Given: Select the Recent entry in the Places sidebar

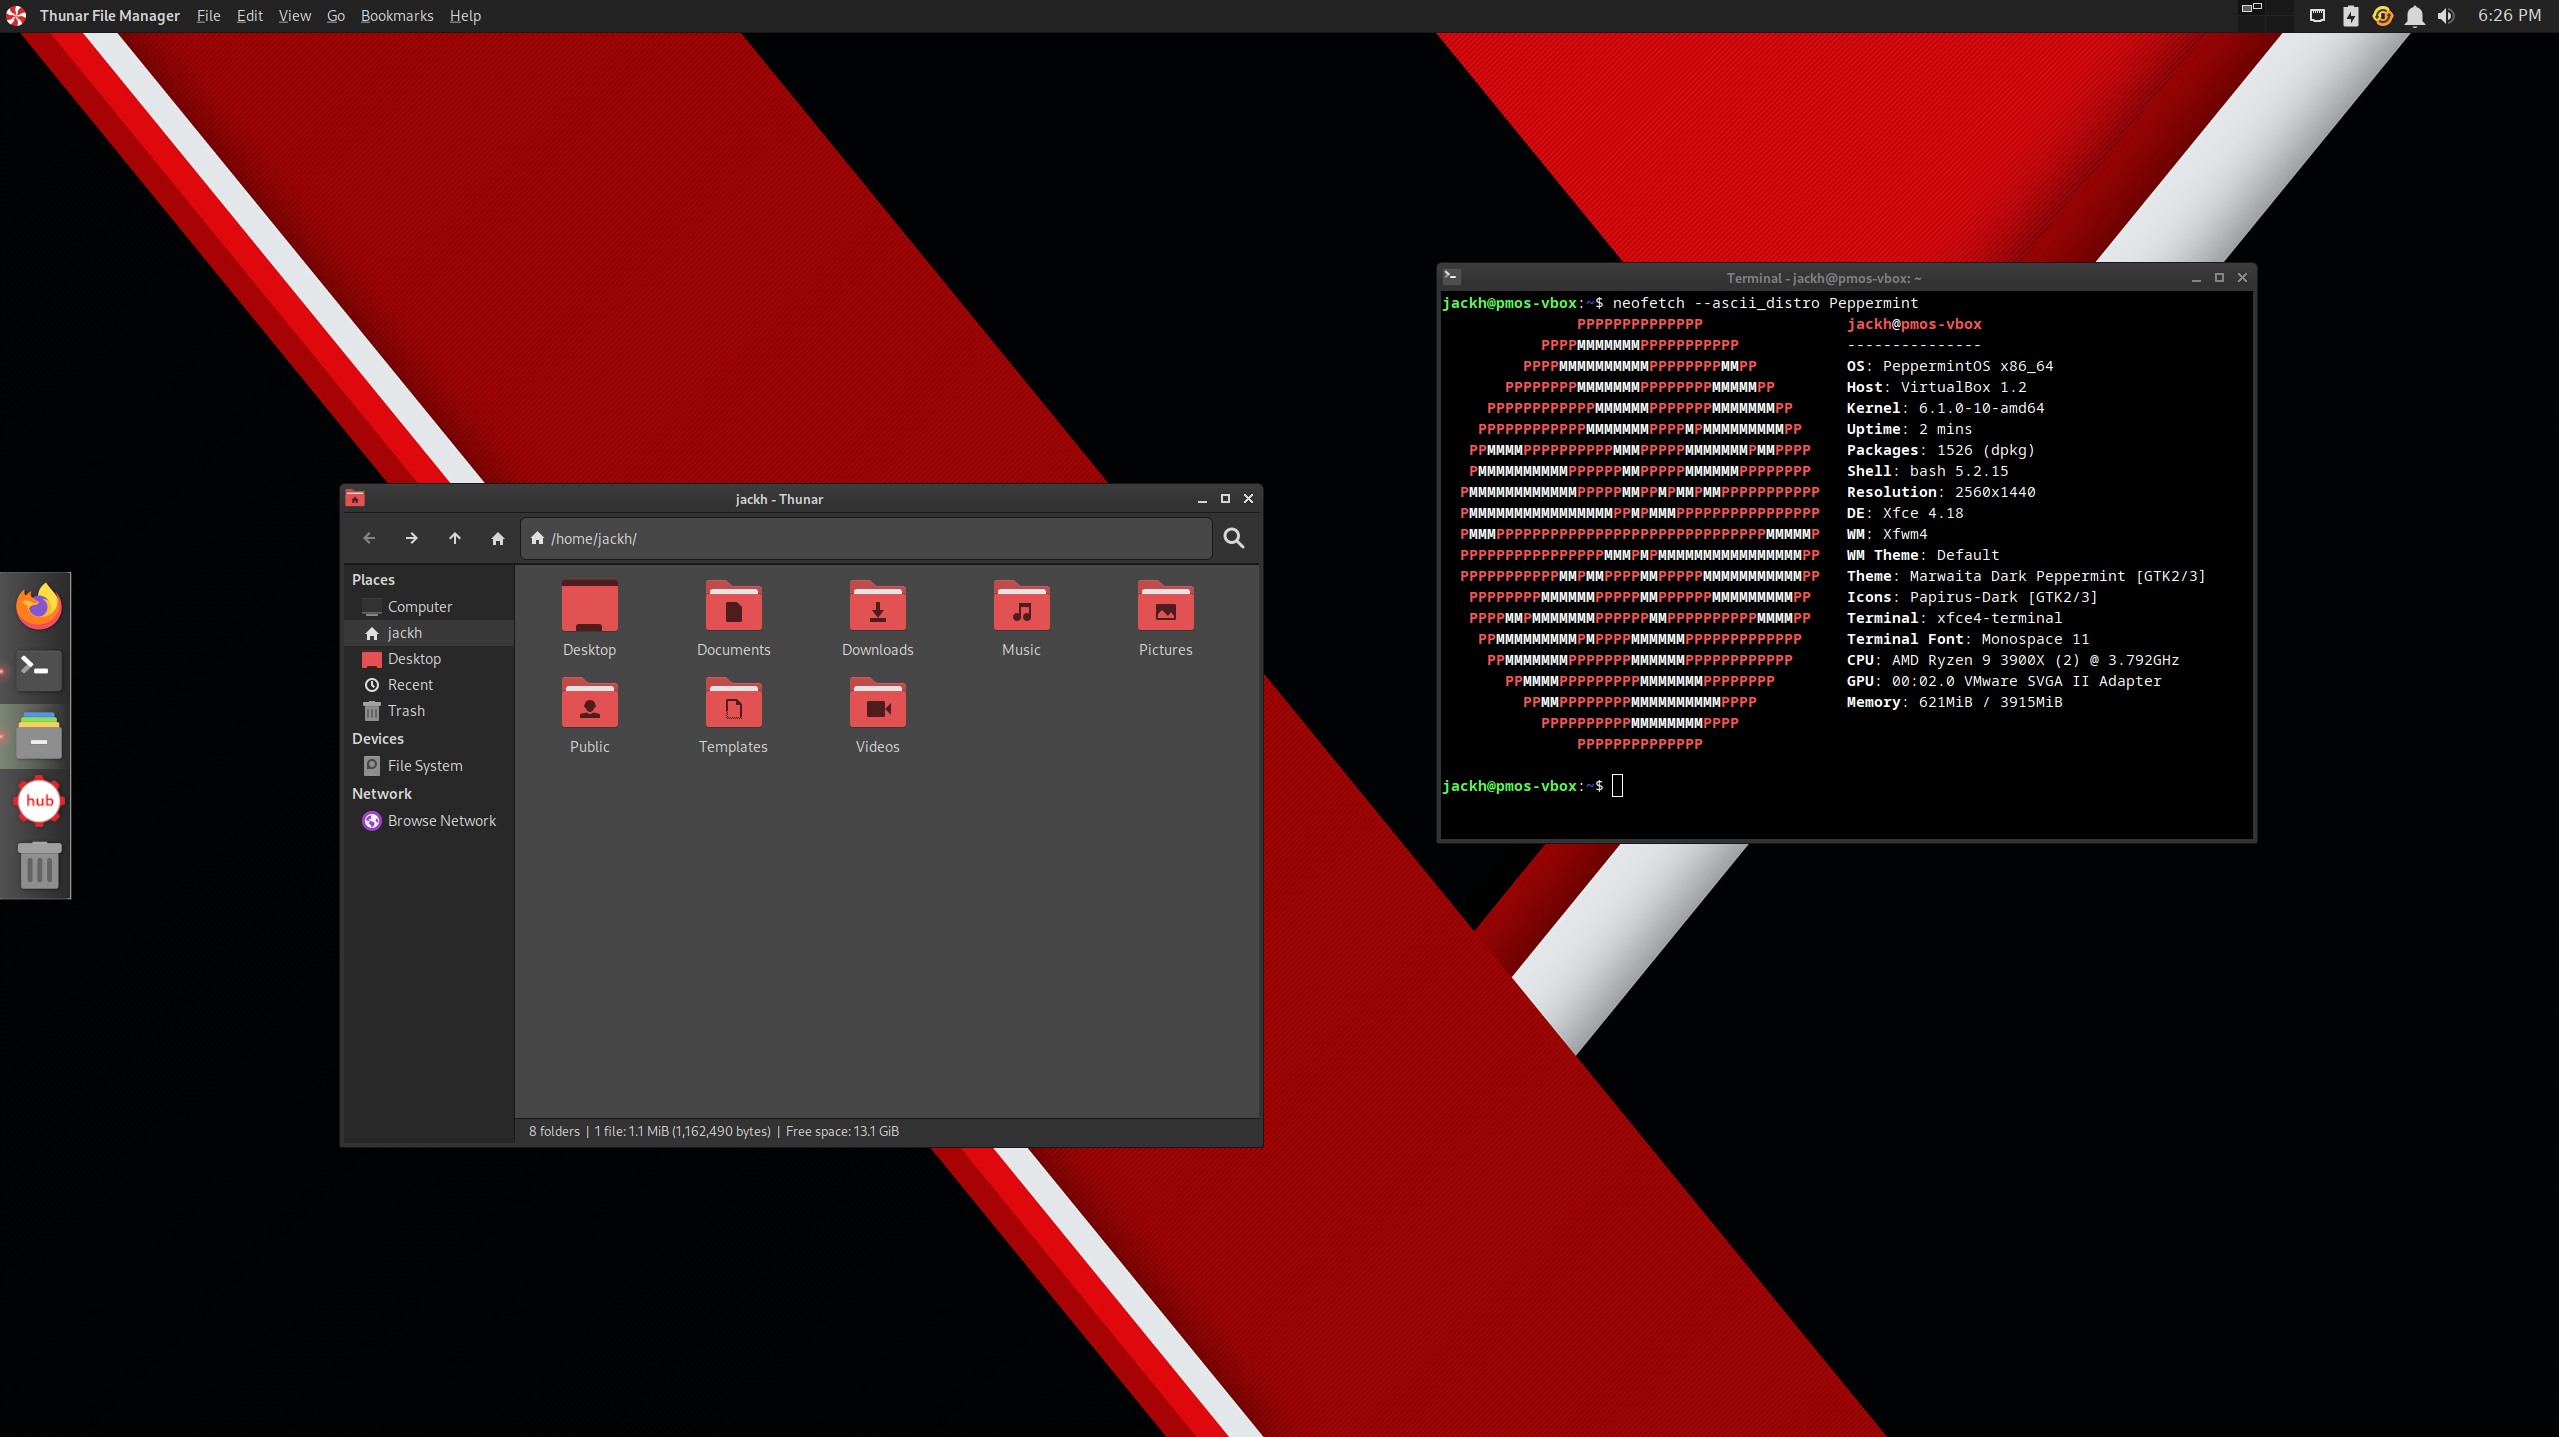Looking at the screenshot, I should click(x=409, y=684).
